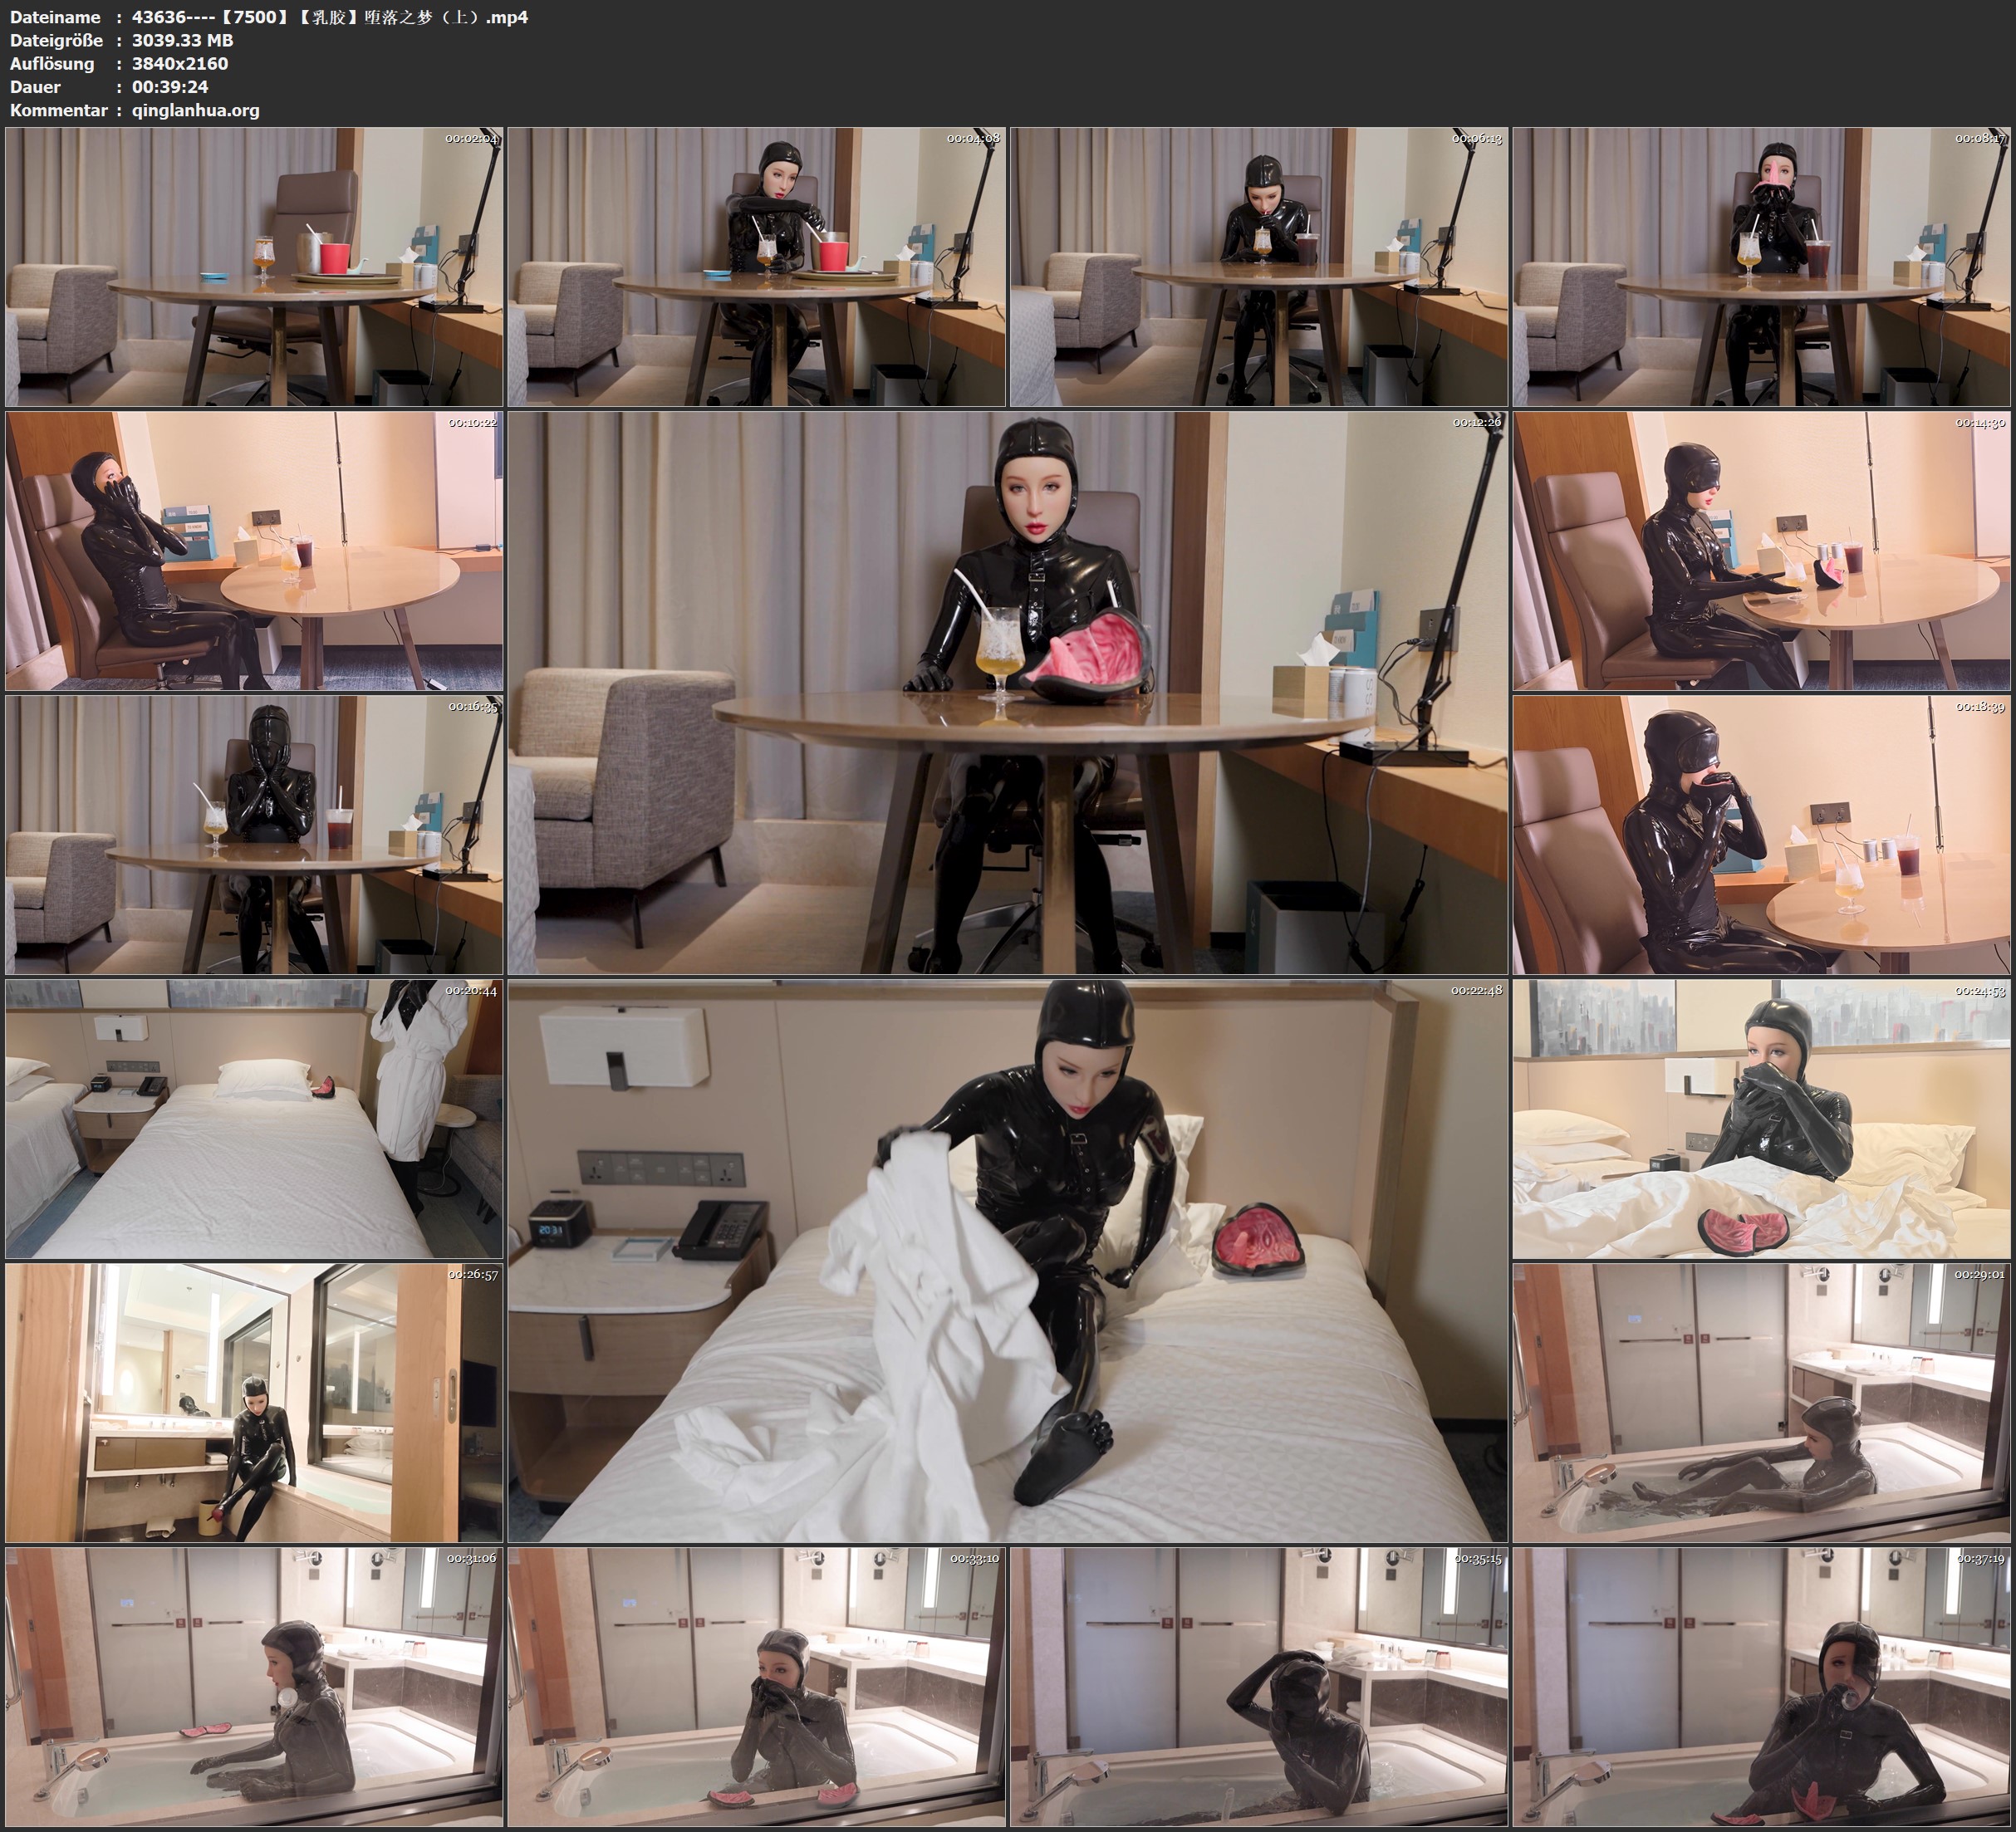Click the large frame timestamped 00:12:26
Screen dimensions: 2016x1832
click(x=1007, y=693)
